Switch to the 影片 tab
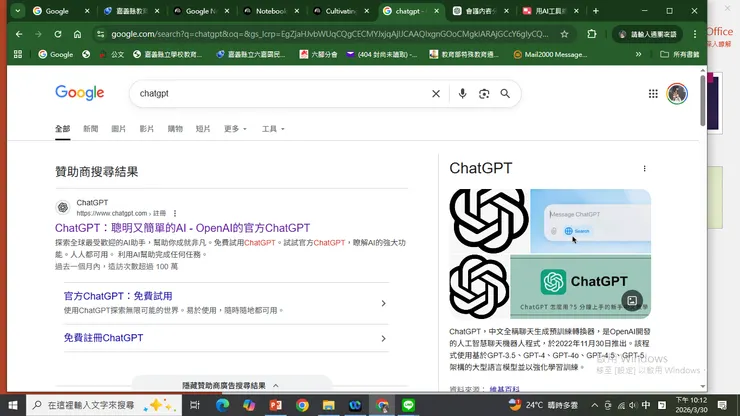Image resolution: width=740 pixels, height=416 pixels. pos(147,129)
